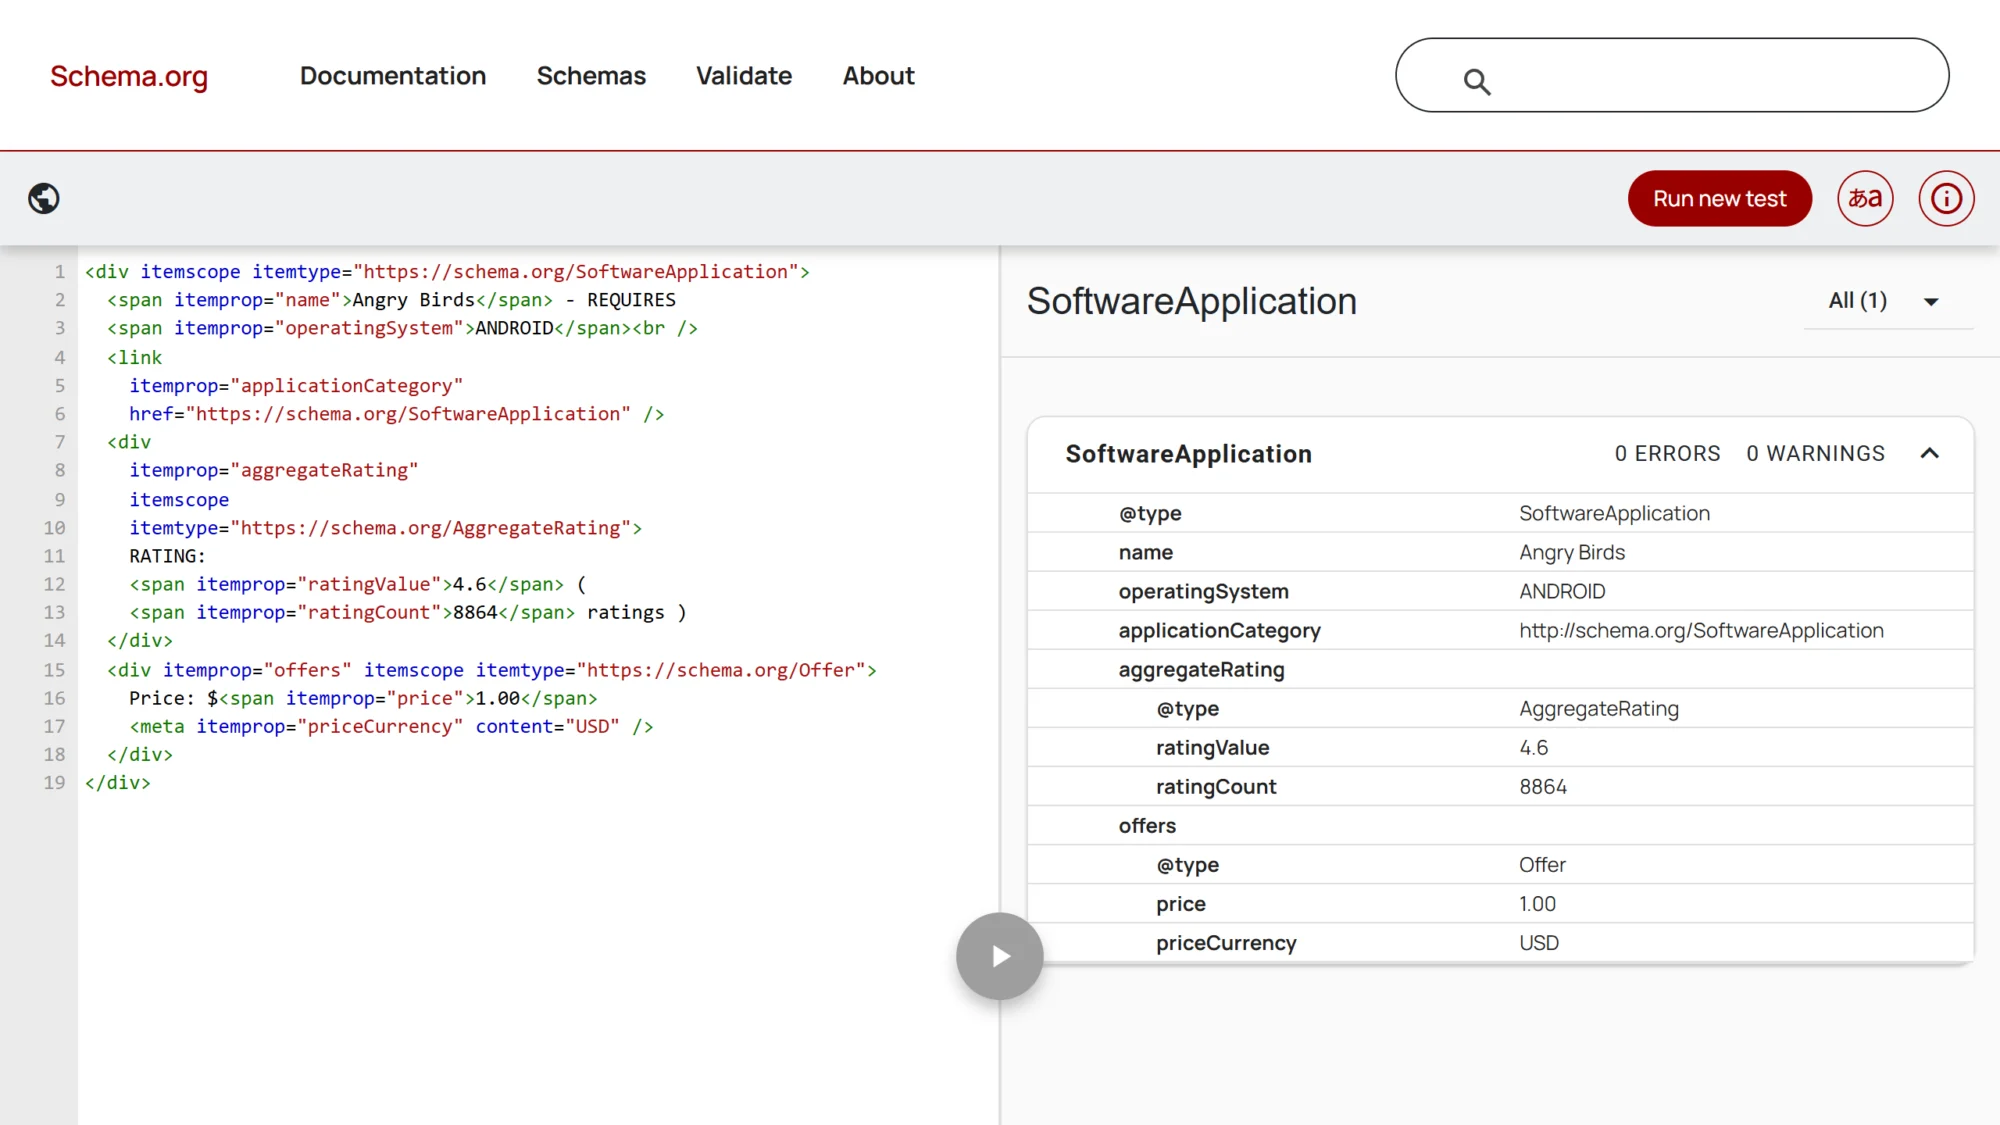This screenshot has width=2000, height=1125.
Task: Click the name value Angry Birds
Action: point(1572,553)
